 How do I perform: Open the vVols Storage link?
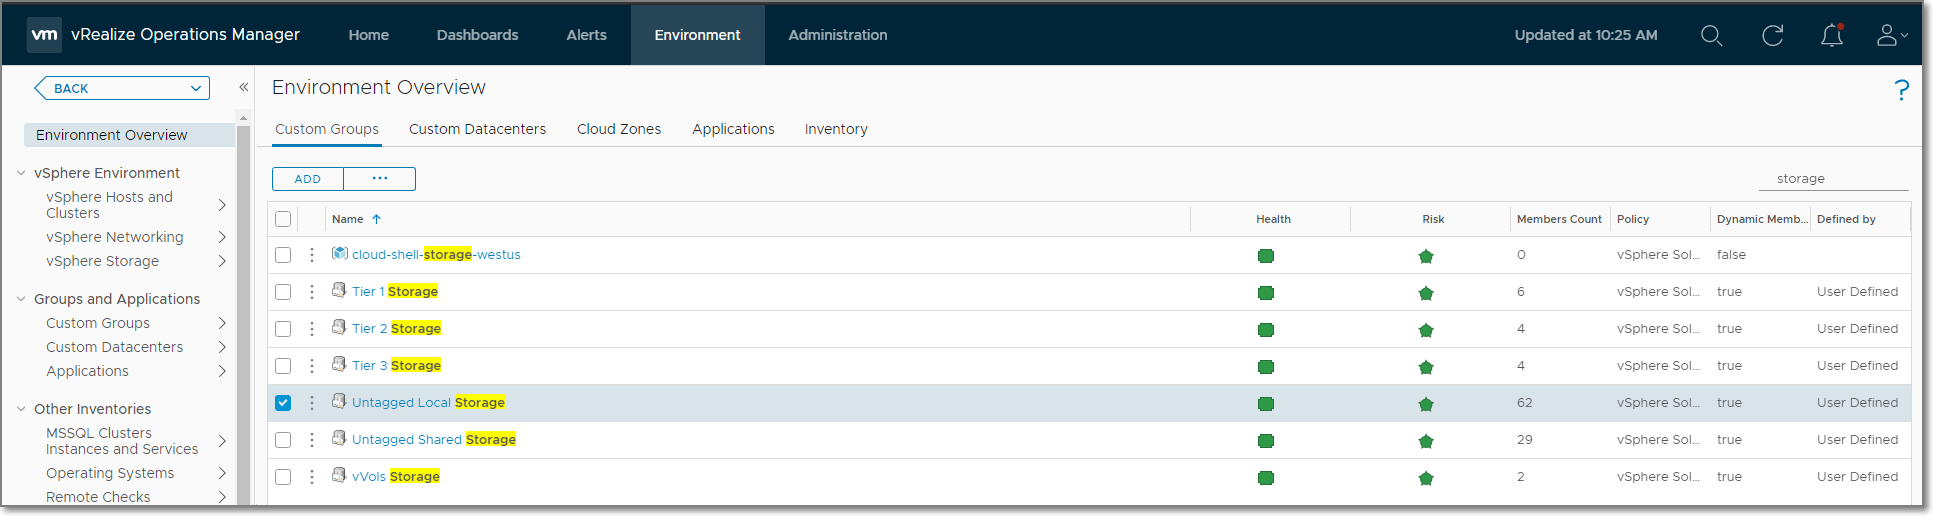[396, 477]
